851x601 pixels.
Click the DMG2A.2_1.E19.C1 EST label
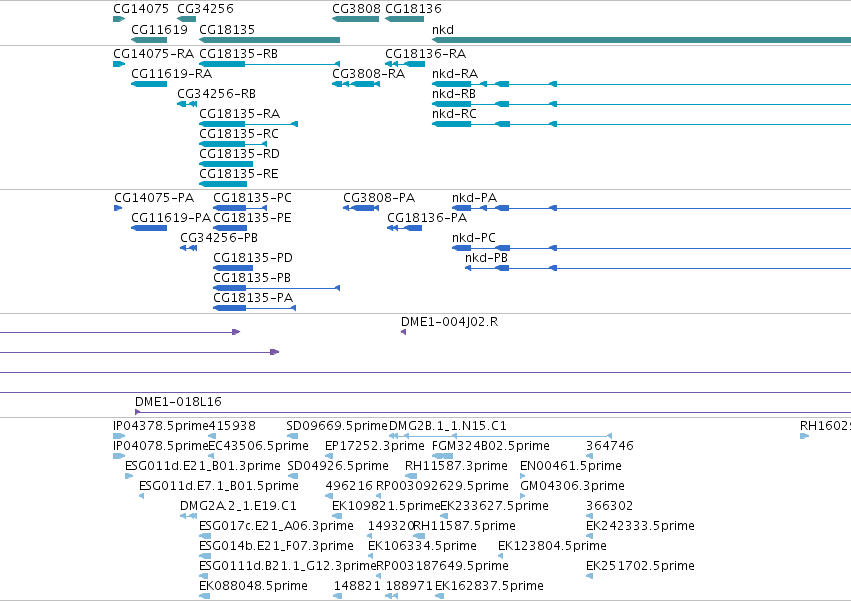point(239,507)
